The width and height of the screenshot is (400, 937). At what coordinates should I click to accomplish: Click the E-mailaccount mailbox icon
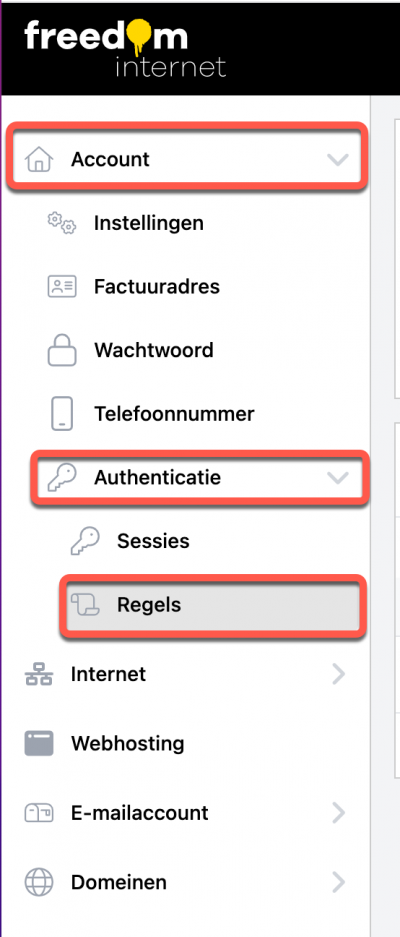39,813
